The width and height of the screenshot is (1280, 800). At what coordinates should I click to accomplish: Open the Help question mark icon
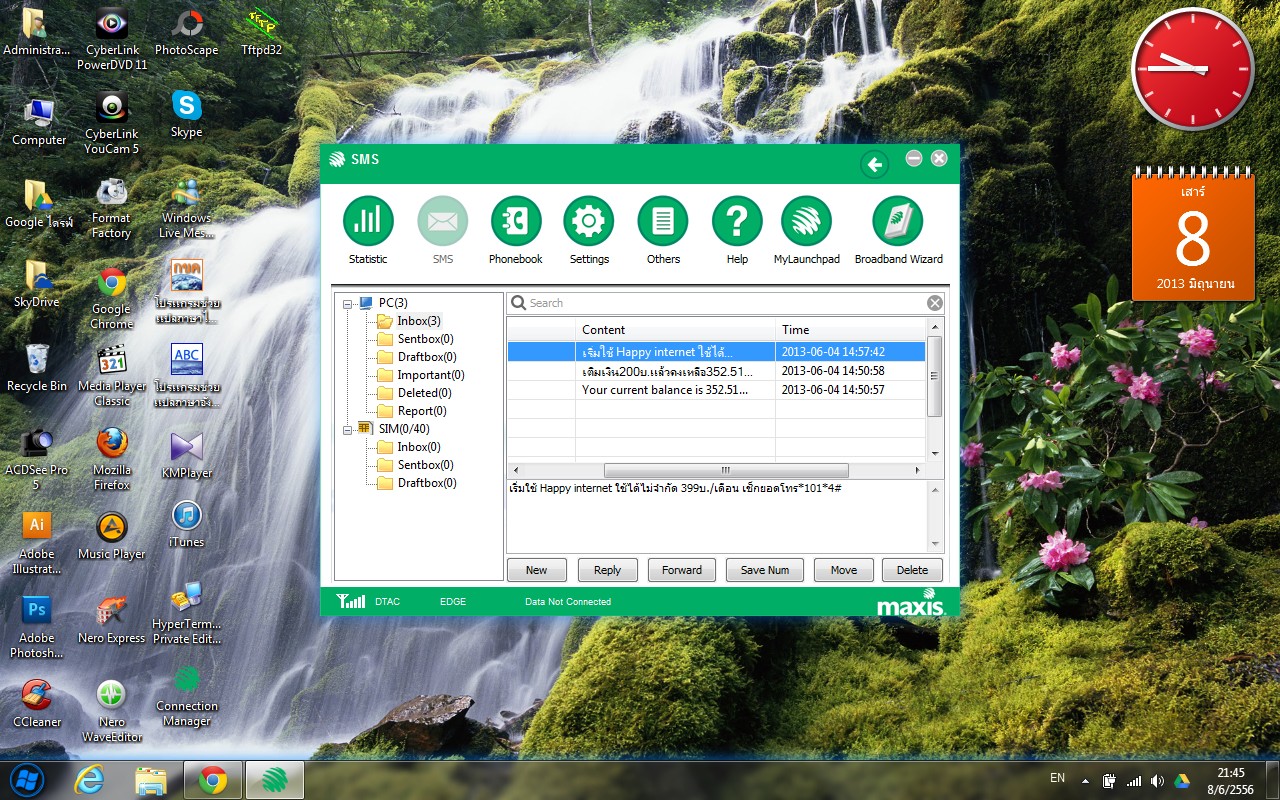(x=737, y=221)
